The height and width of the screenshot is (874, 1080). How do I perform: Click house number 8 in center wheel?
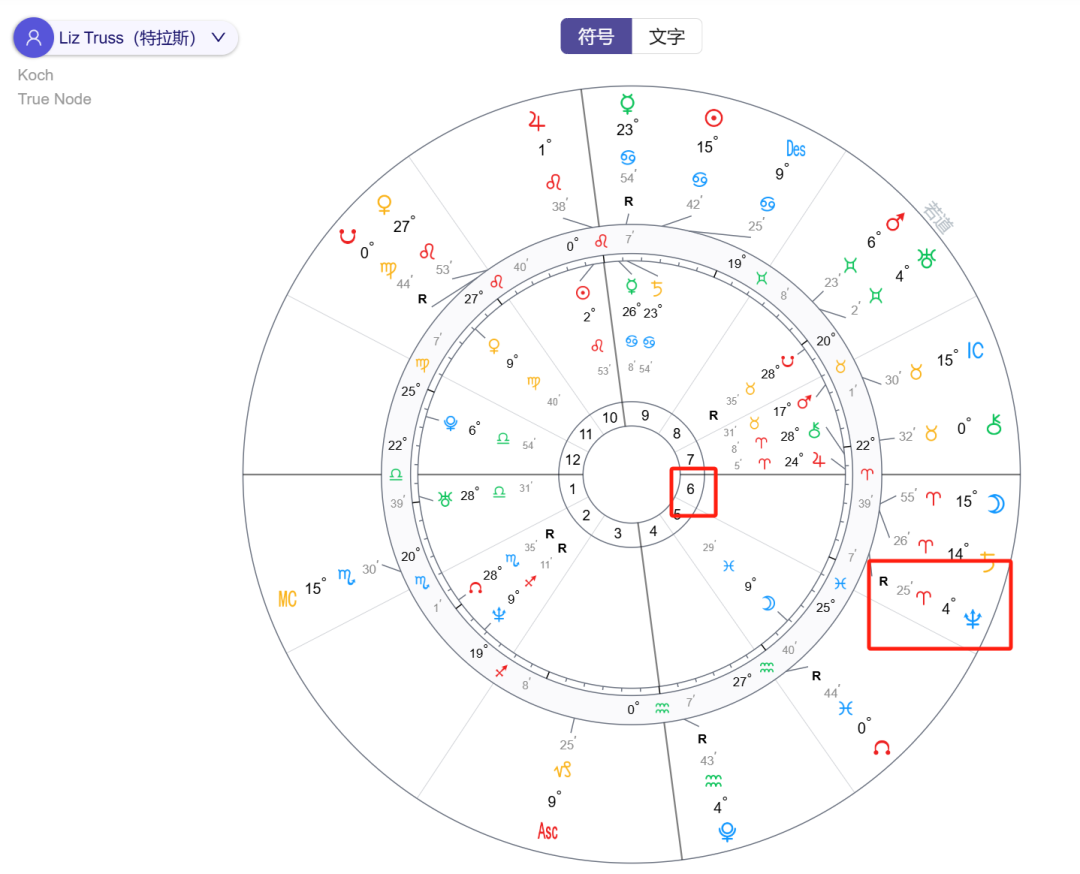point(676,433)
